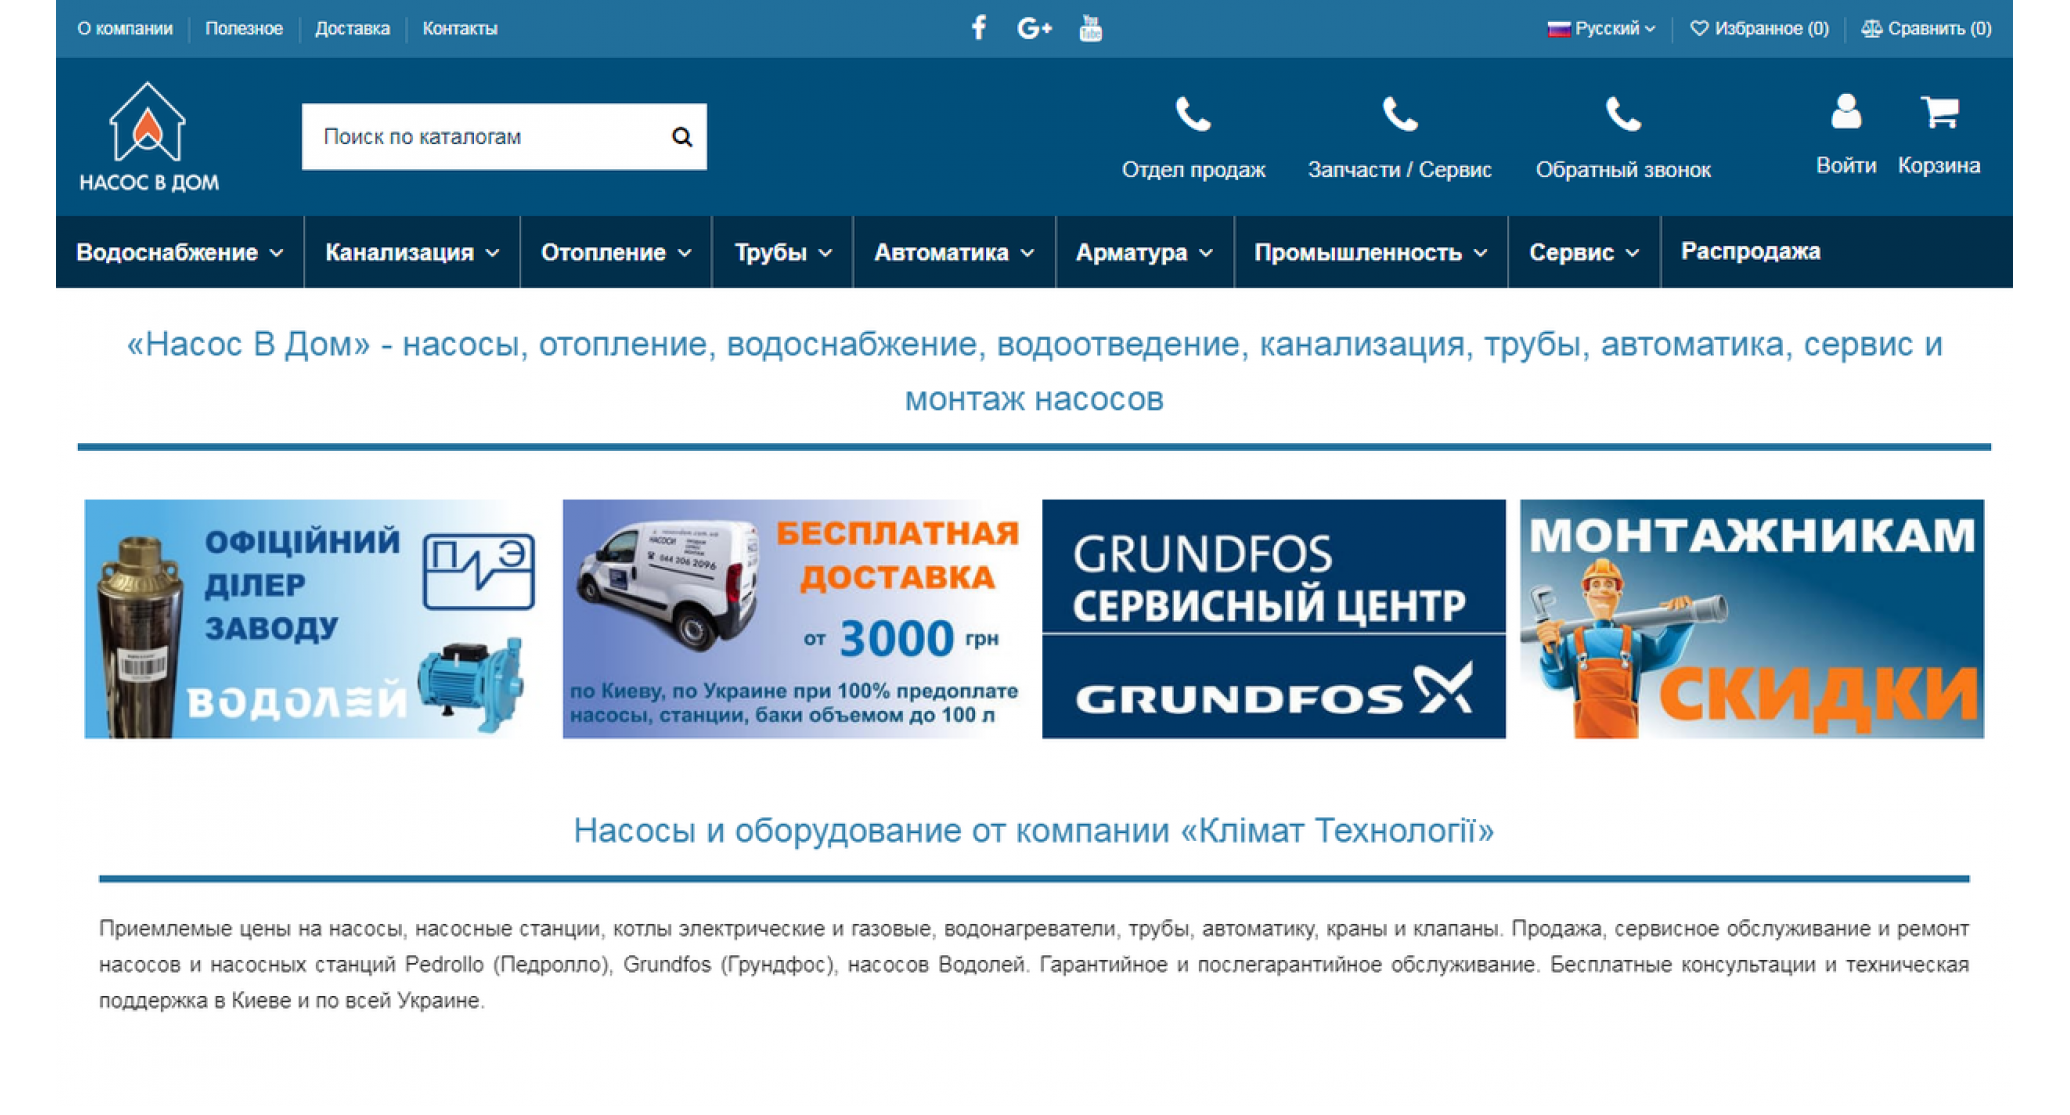Open the Русский language dropdown

coord(1601,29)
